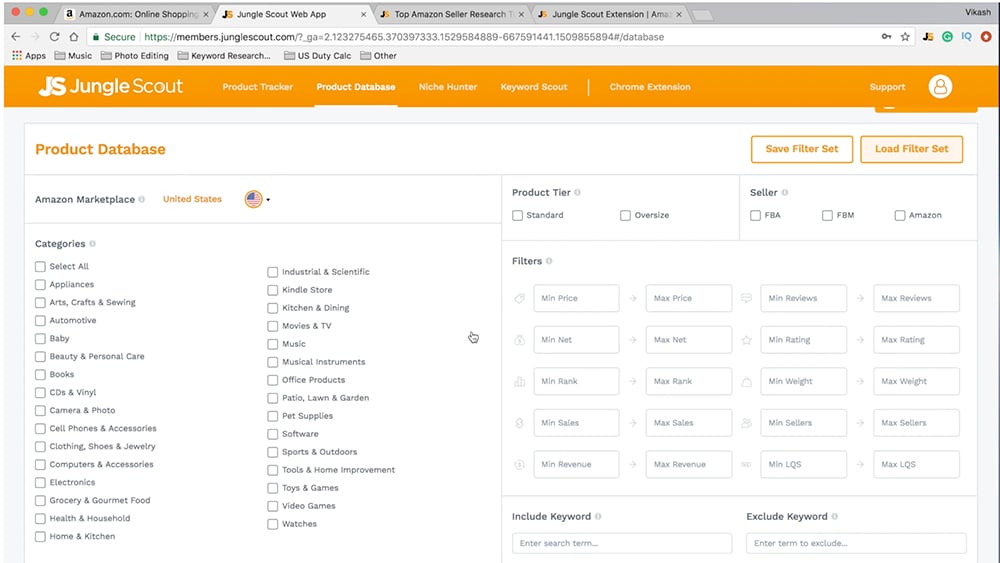The height and width of the screenshot is (563, 1000).
Task: Select the Kitchen & Dining checkbox
Action: pos(272,308)
